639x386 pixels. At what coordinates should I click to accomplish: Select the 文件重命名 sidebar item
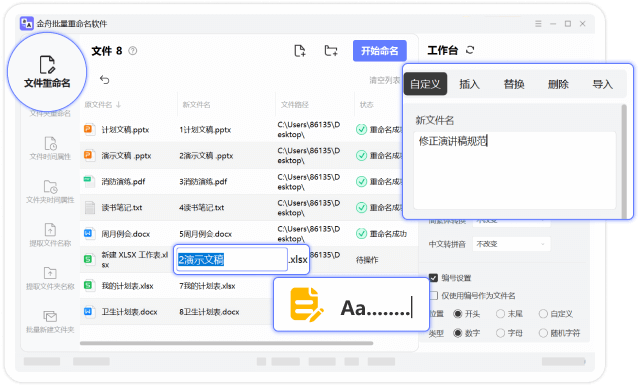[x=47, y=72]
